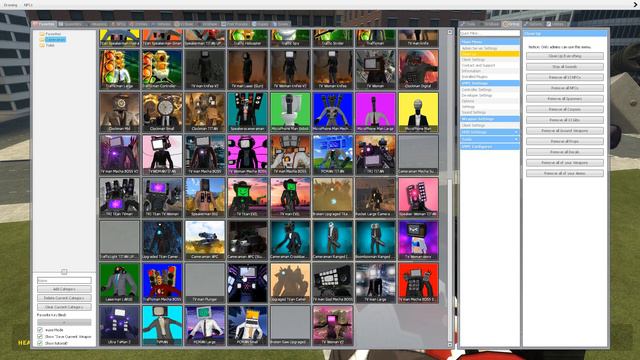This screenshot has height=360, width=640.
Task: Select the Trafficman Mecha BOSS thumbnail
Action: tap(162, 282)
